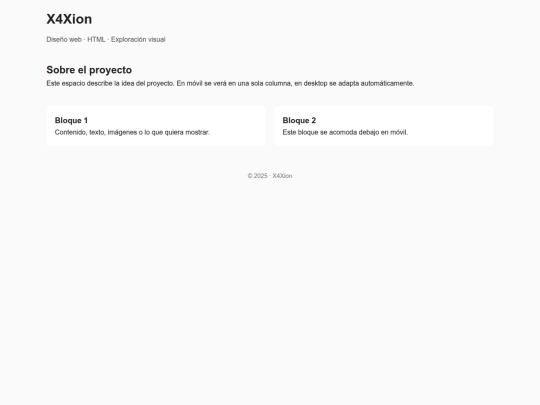Click the footer copyright symbol
This screenshot has width=540, height=405.
250,176
